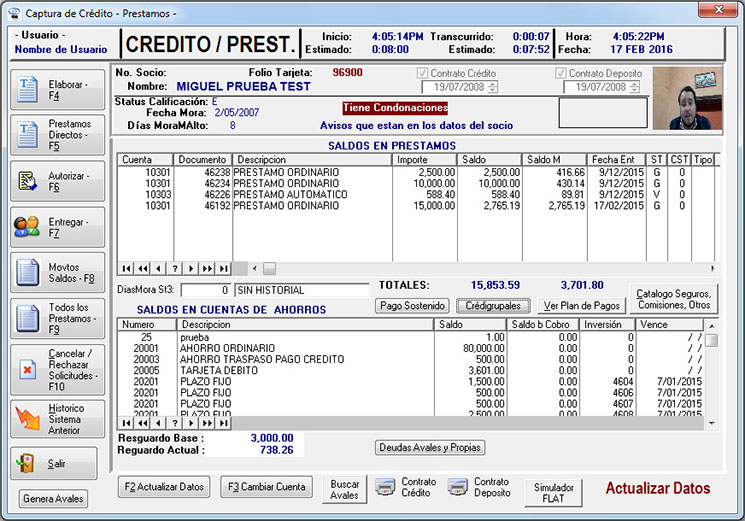Image resolution: width=745 pixels, height=521 pixels.
Task: Toggle the Contrato Deposito checkbox
Action: click(560, 73)
